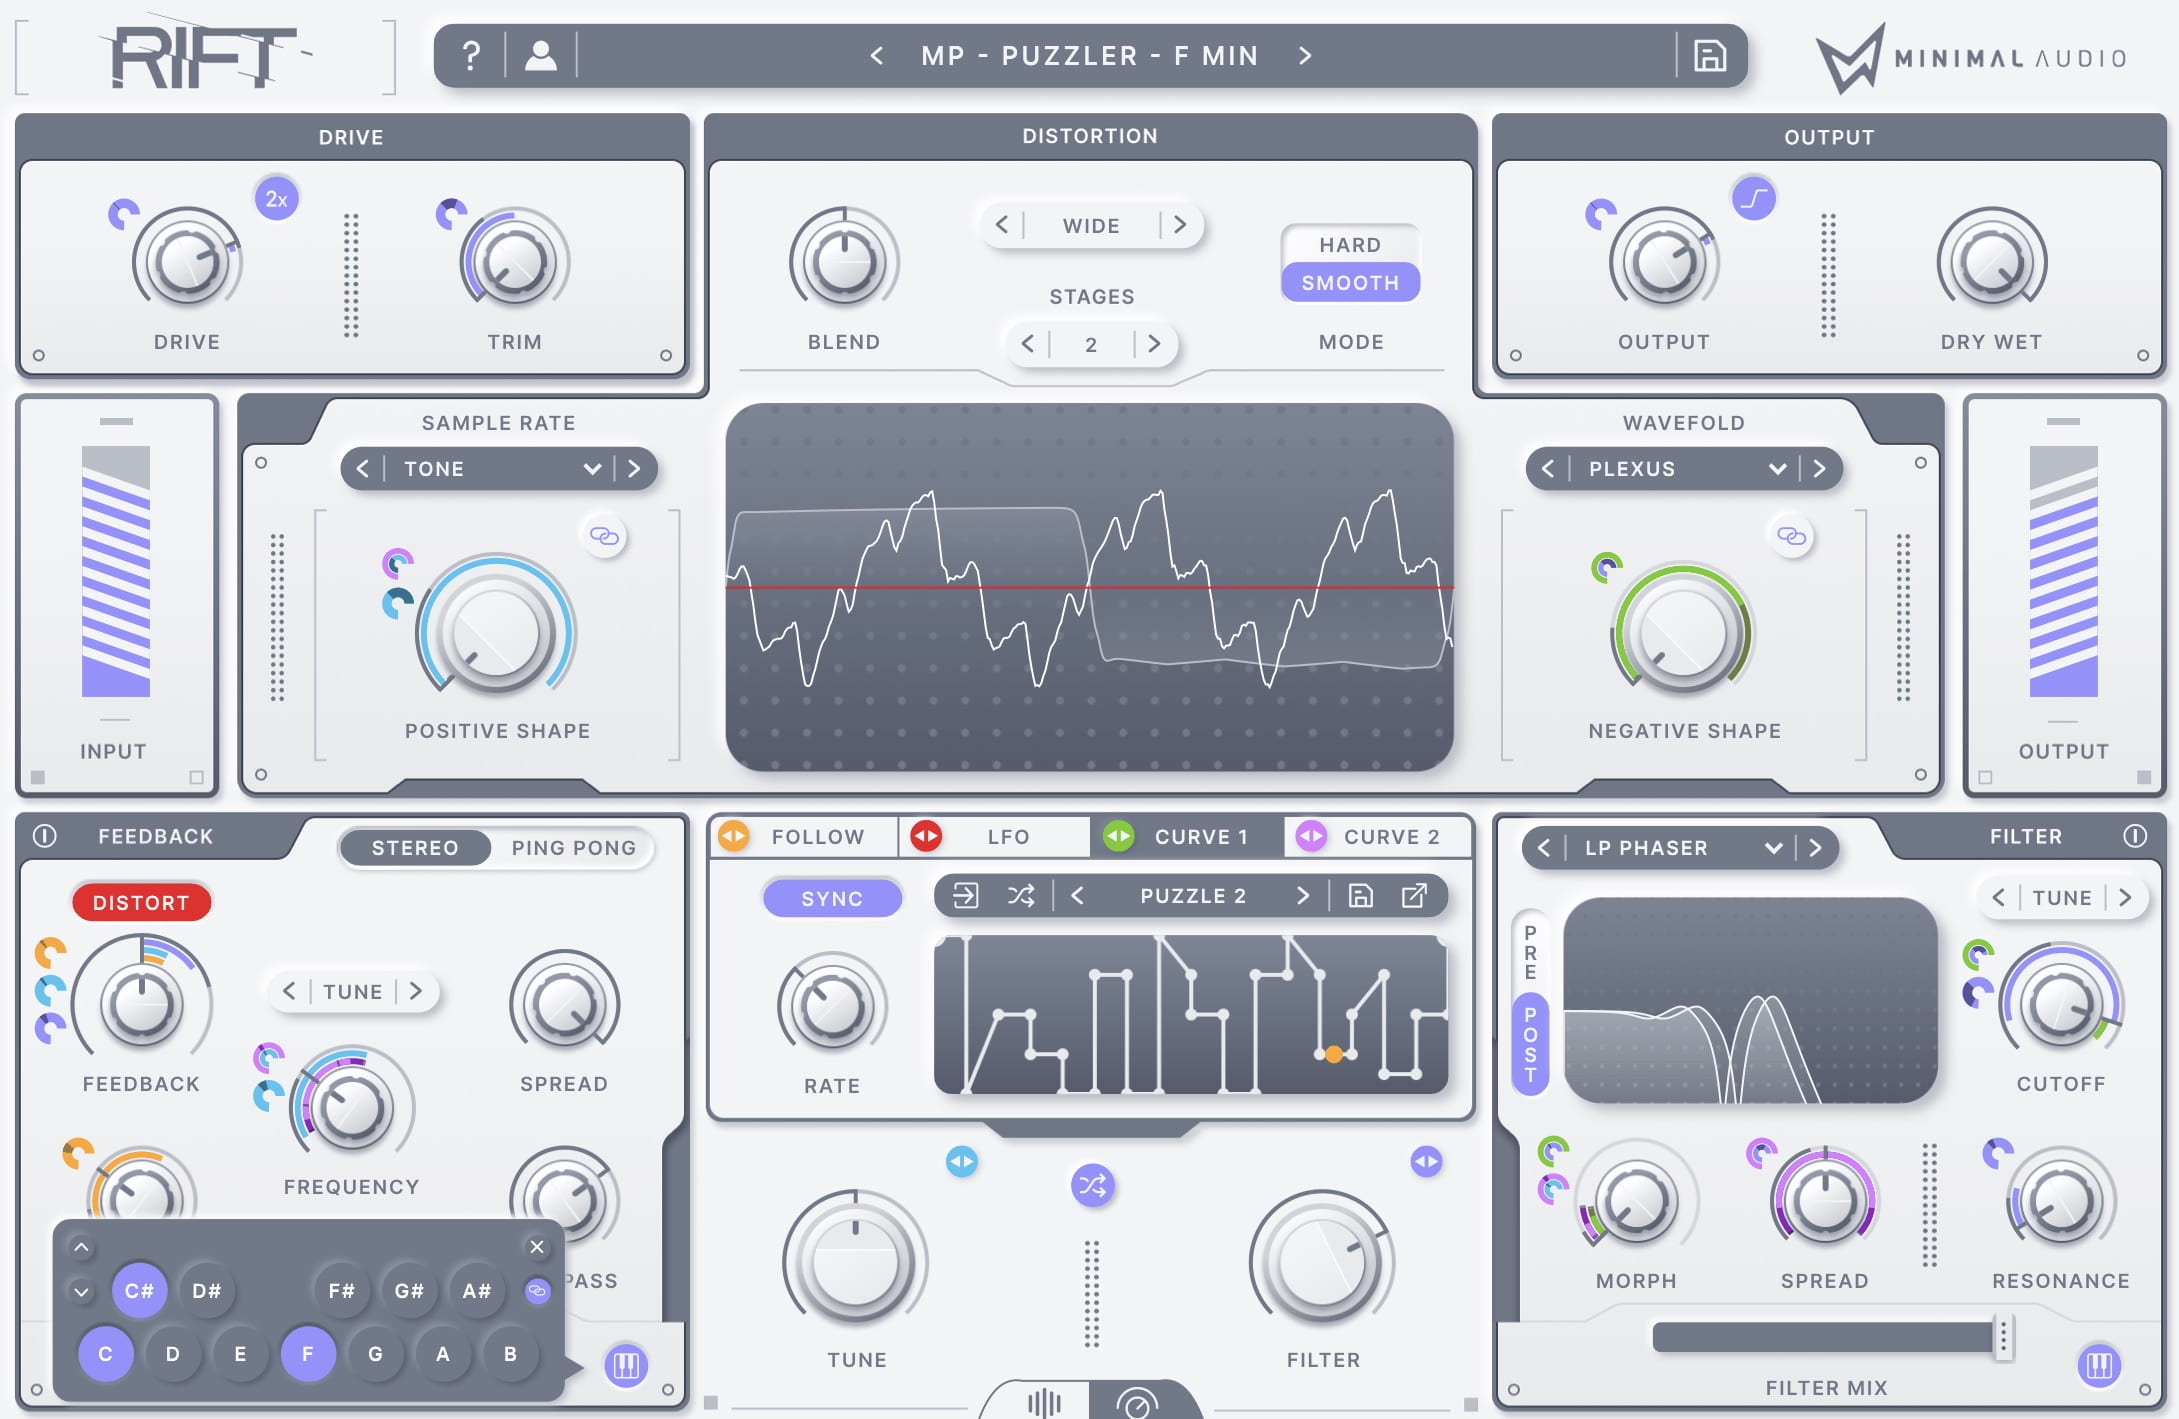Click the link icon in Wavefold

click(x=1791, y=536)
